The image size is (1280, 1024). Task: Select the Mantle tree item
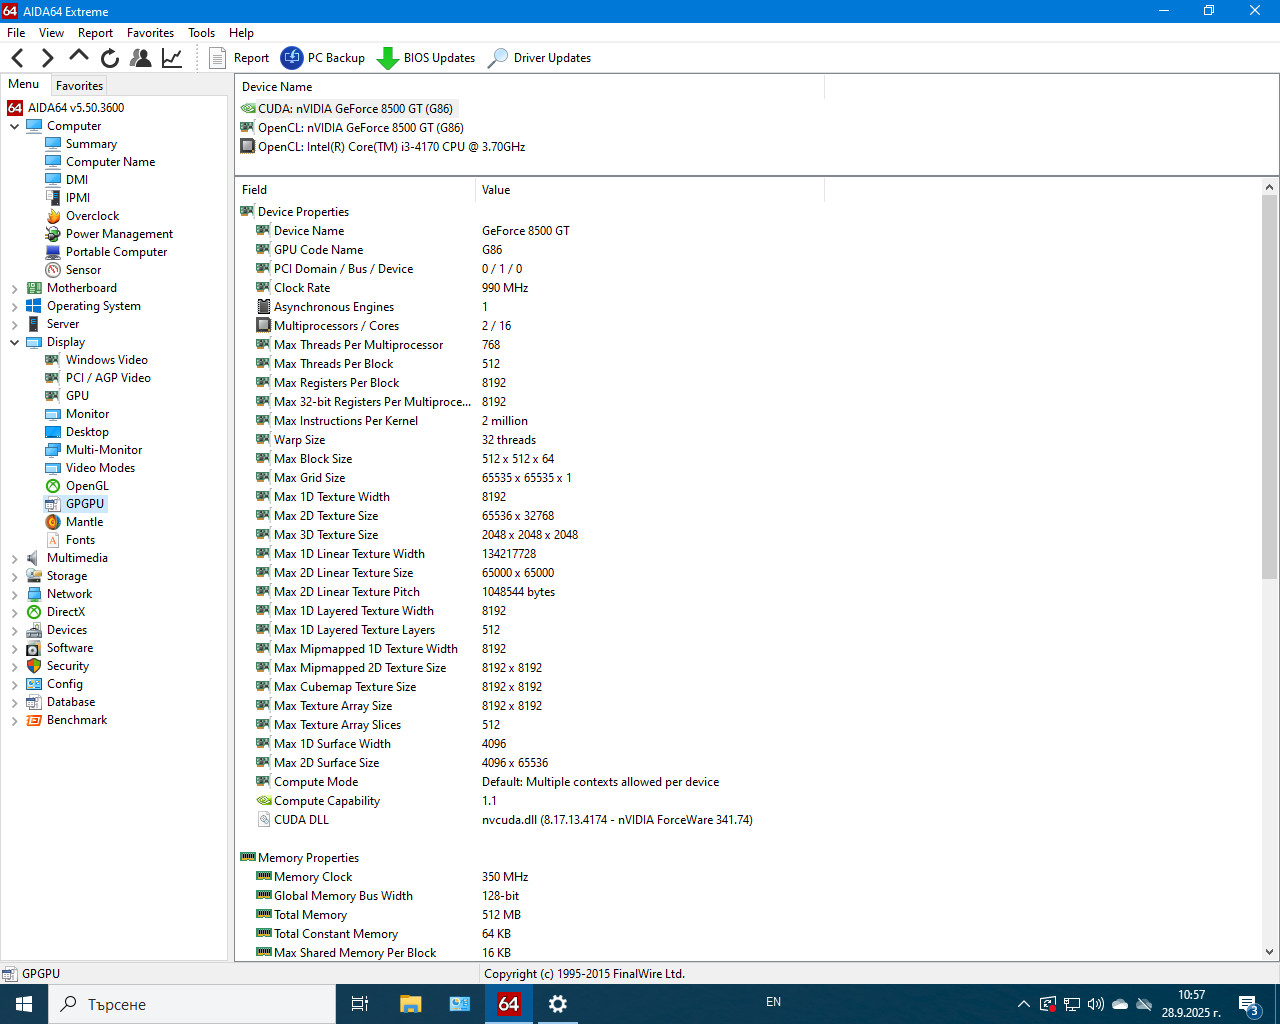coord(84,522)
